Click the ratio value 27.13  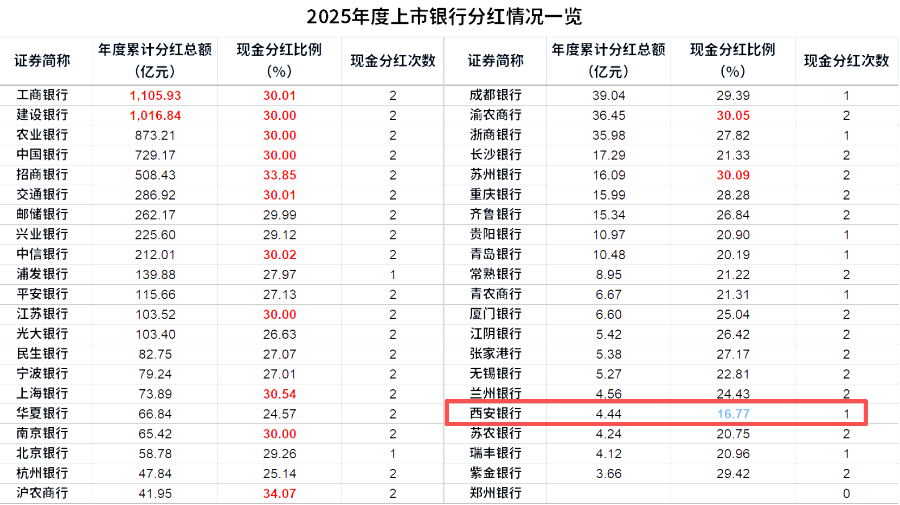click(x=280, y=294)
